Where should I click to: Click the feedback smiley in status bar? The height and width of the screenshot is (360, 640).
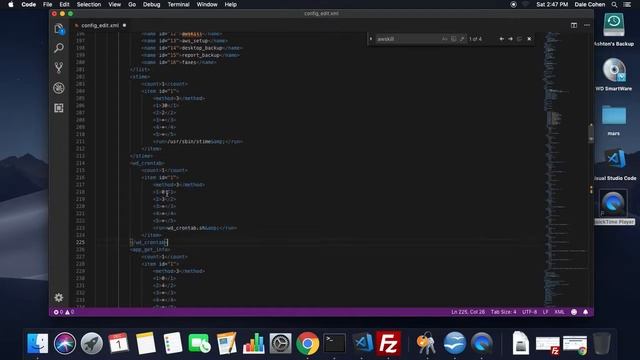point(574,312)
